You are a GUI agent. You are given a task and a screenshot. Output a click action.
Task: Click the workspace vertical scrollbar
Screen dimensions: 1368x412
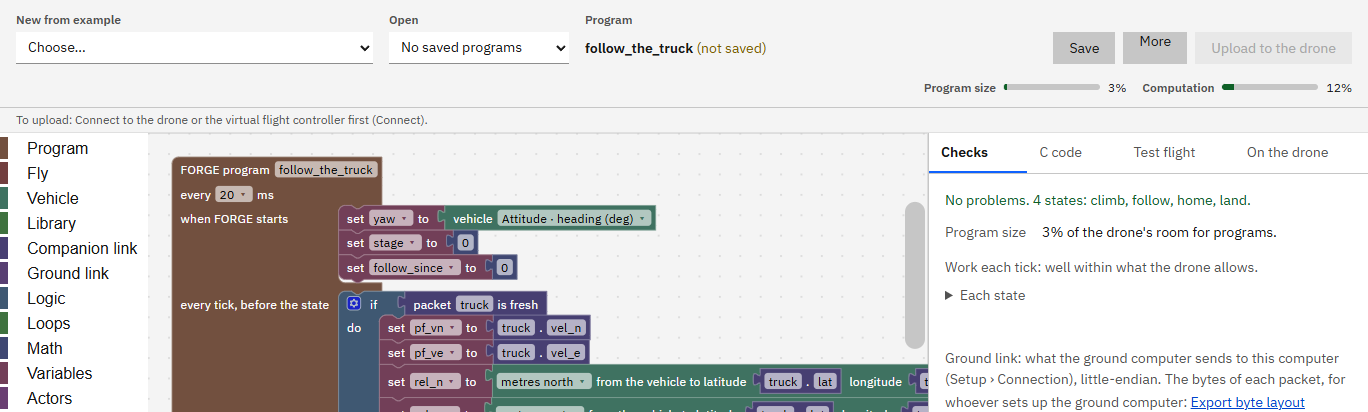915,275
